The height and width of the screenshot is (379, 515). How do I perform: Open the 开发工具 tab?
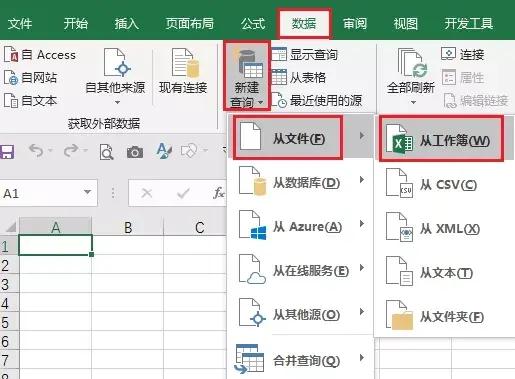pos(469,23)
